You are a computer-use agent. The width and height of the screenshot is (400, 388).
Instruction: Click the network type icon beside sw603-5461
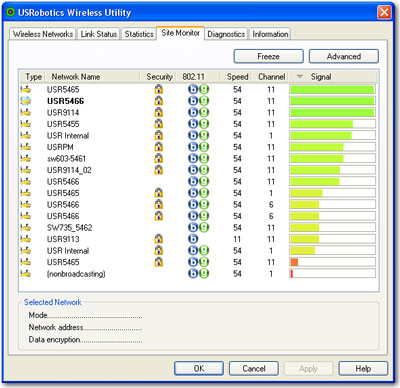pos(26,158)
